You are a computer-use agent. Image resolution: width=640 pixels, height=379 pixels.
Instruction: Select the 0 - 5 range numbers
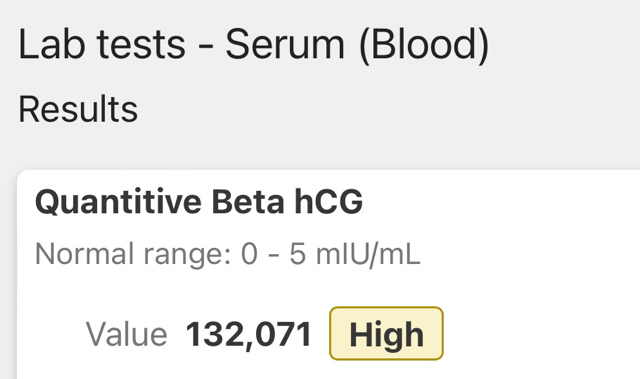tap(273, 254)
